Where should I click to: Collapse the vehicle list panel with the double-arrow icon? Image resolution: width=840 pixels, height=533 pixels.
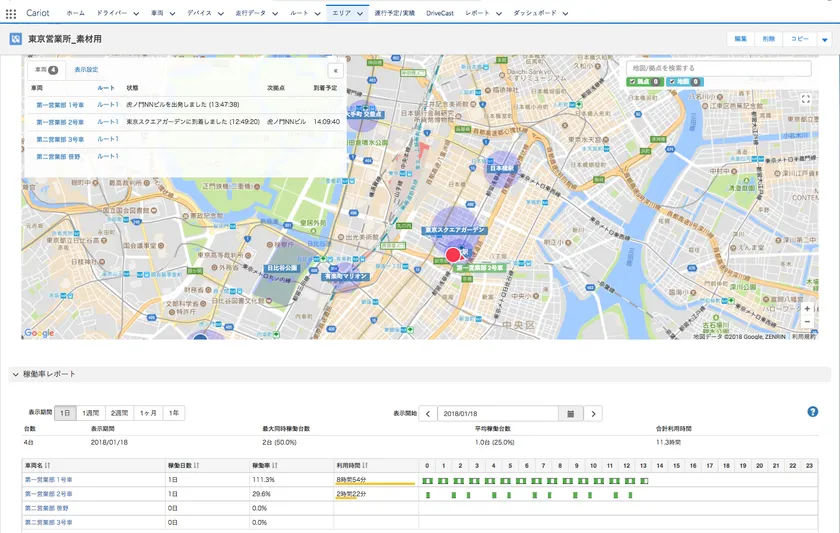tap(335, 71)
